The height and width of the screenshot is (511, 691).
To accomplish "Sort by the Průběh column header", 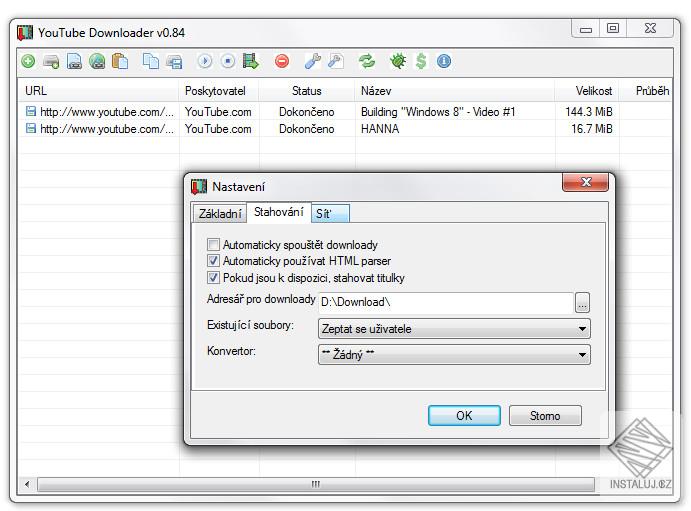I will pyautogui.click(x=646, y=91).
